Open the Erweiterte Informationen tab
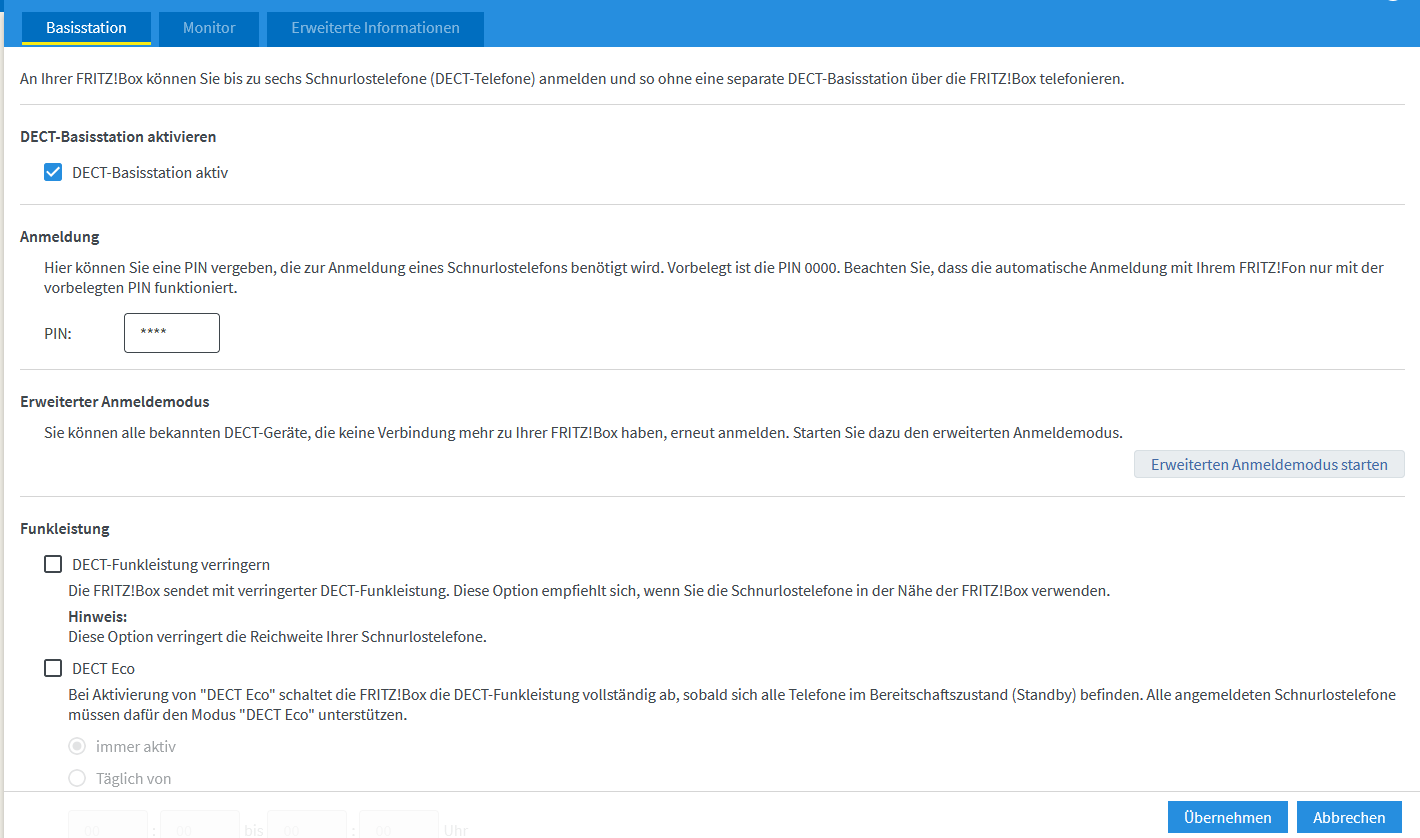Screen dimensions: 1420x838 pos(375,28)
